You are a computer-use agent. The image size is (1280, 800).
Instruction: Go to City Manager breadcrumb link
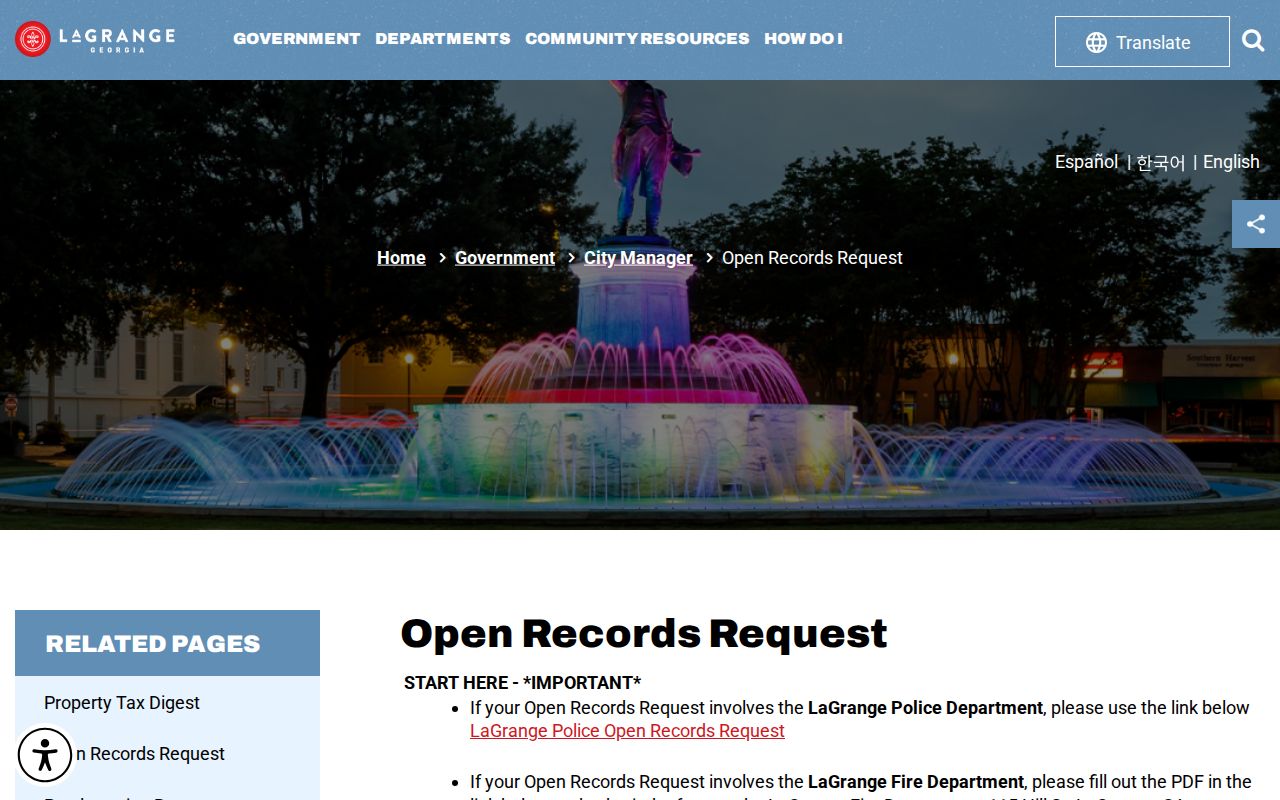638,258
